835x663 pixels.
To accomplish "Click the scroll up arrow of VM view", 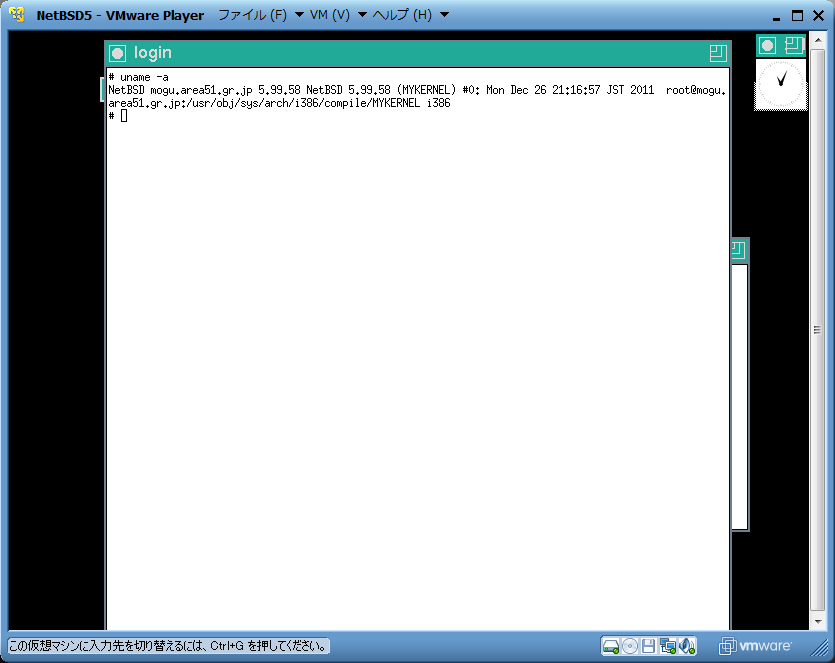I will [818, 40].
